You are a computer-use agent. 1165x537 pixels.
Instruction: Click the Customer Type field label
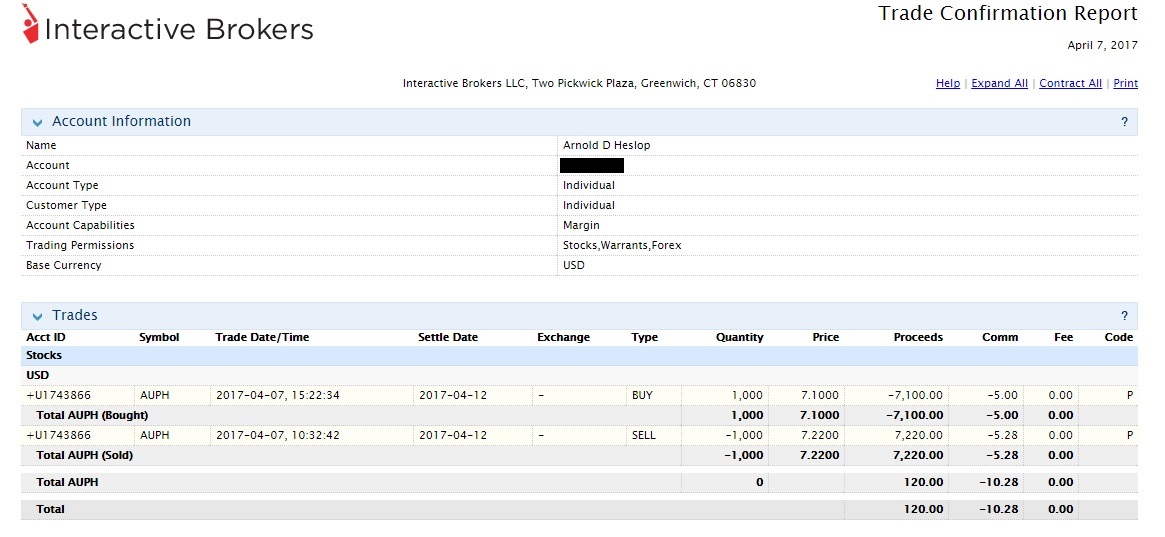(66, 205)
